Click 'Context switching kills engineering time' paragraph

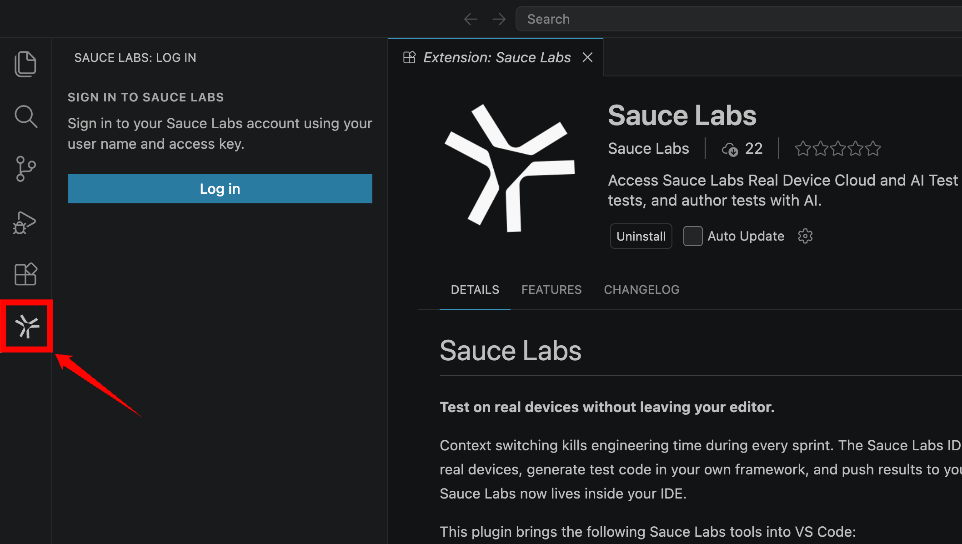click(701, 469)
